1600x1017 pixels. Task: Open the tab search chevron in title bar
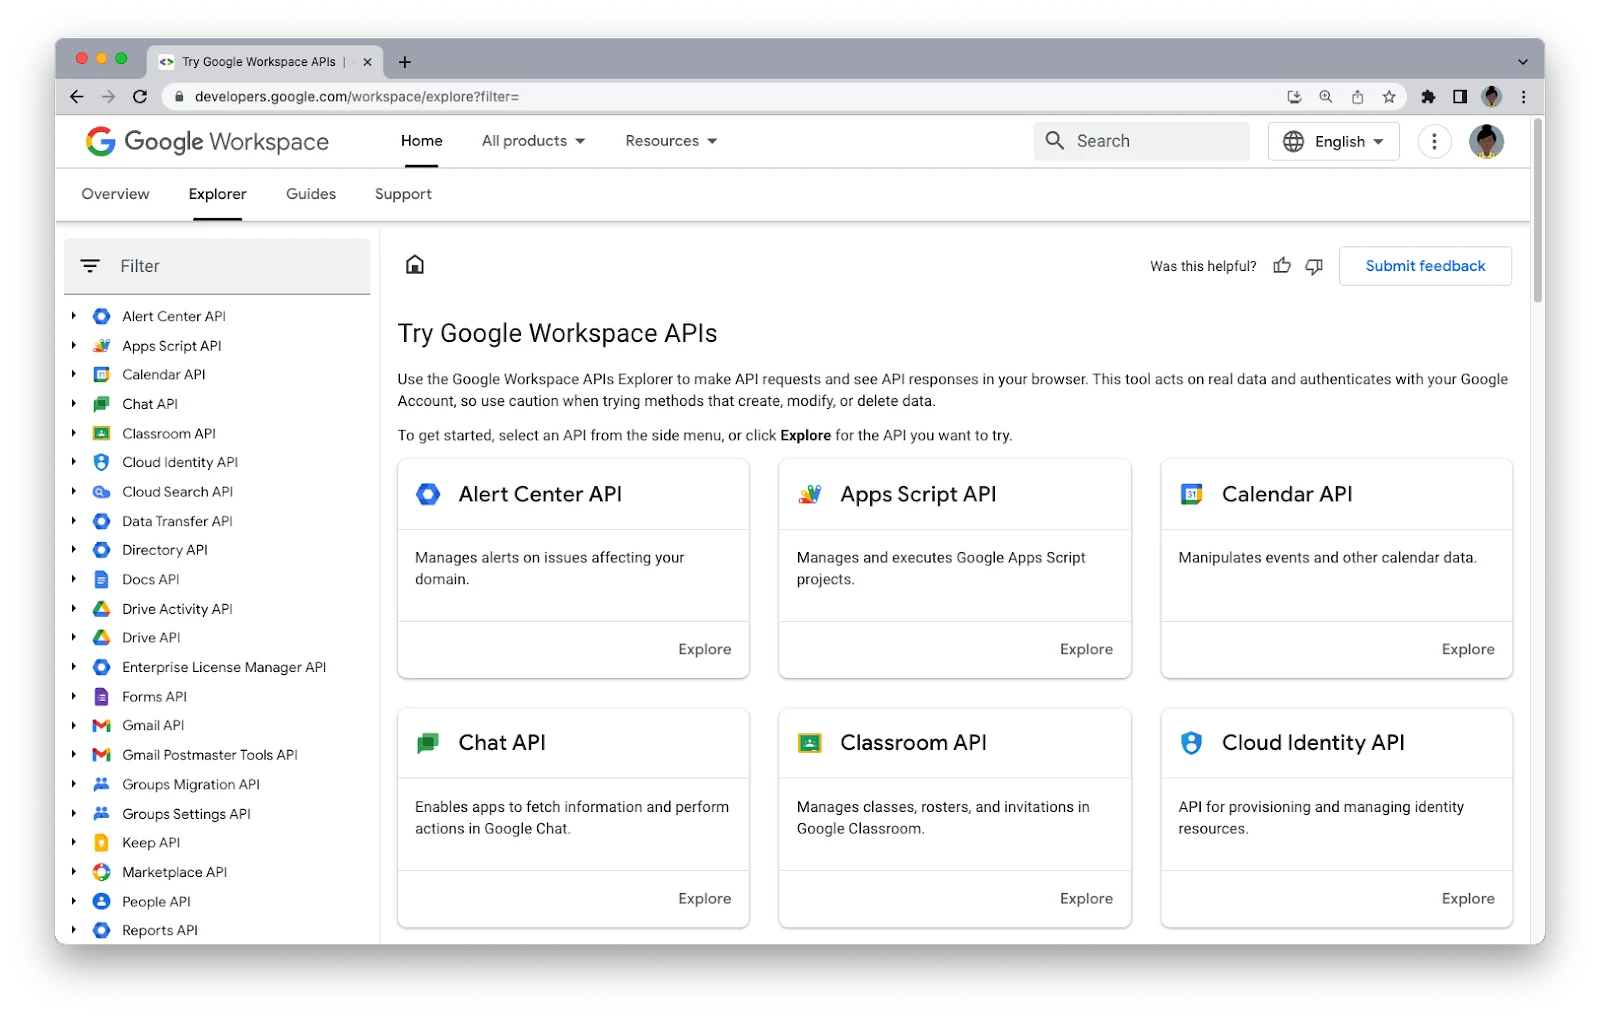(1522, 62)
